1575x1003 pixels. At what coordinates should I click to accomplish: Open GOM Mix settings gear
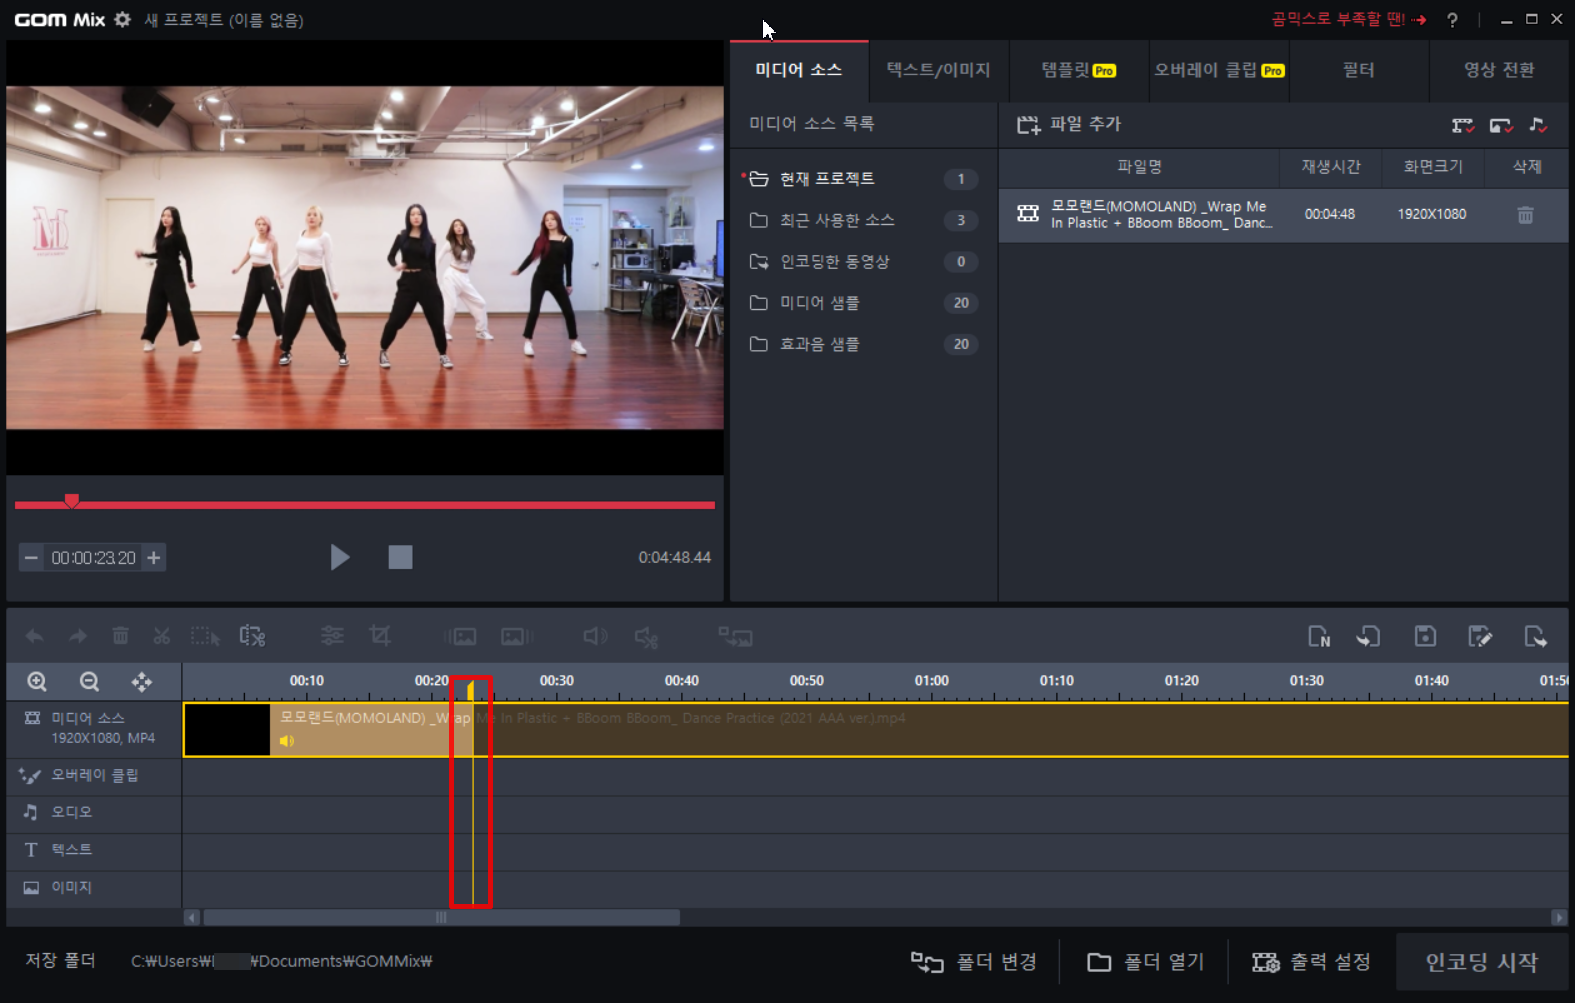(122, 19)
